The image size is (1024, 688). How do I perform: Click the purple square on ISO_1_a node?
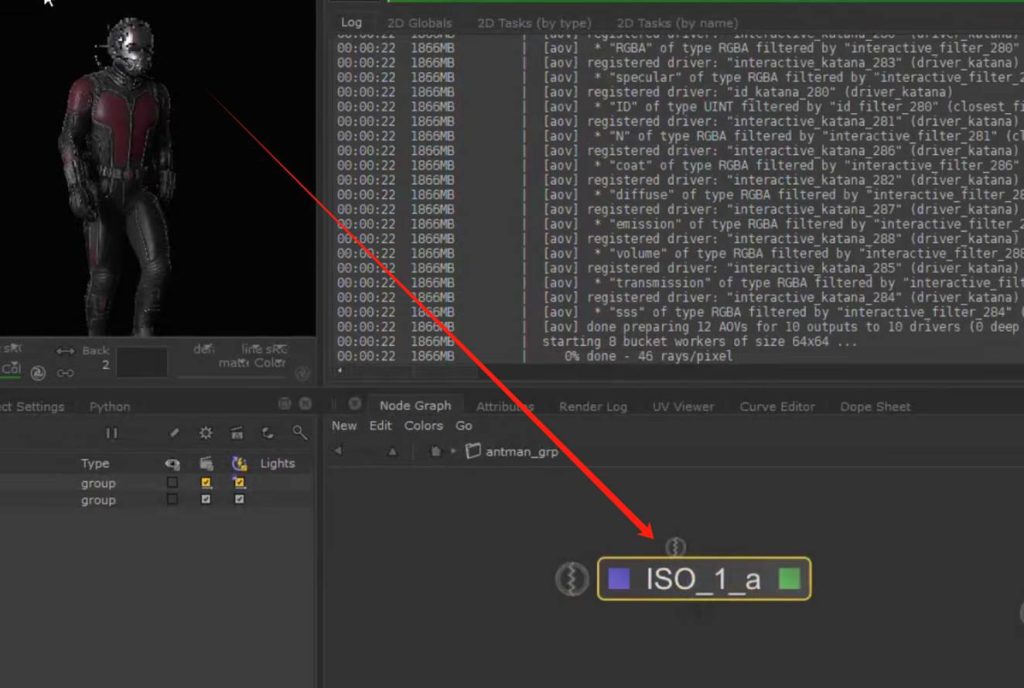coord(619,579)
